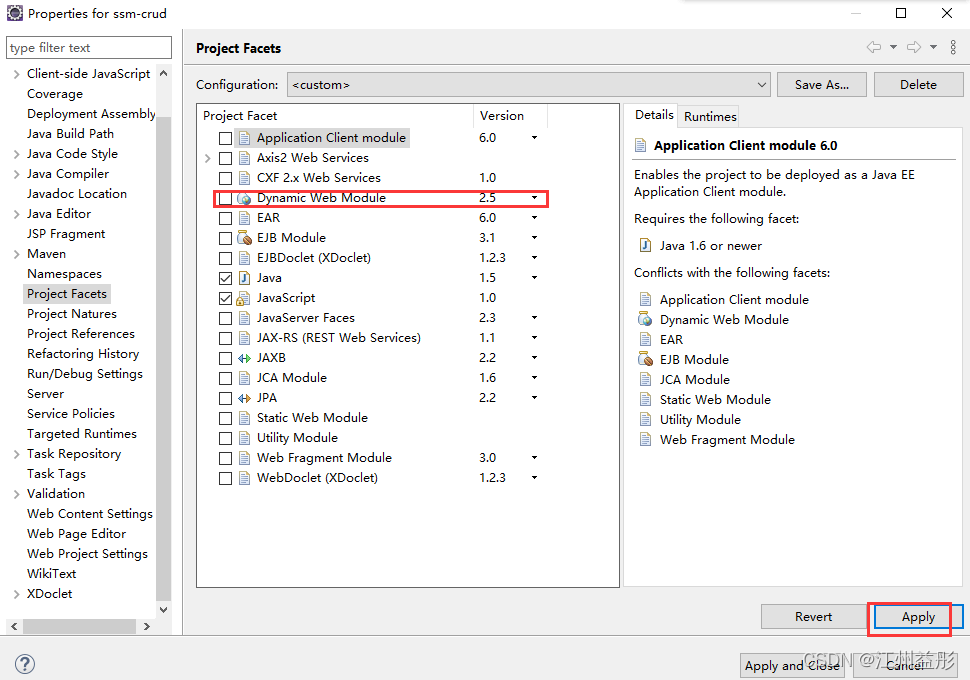Click the JAXB arrows icon
Image resolution: width=970 pixels, height=680 pixels.
coord(244,358)
